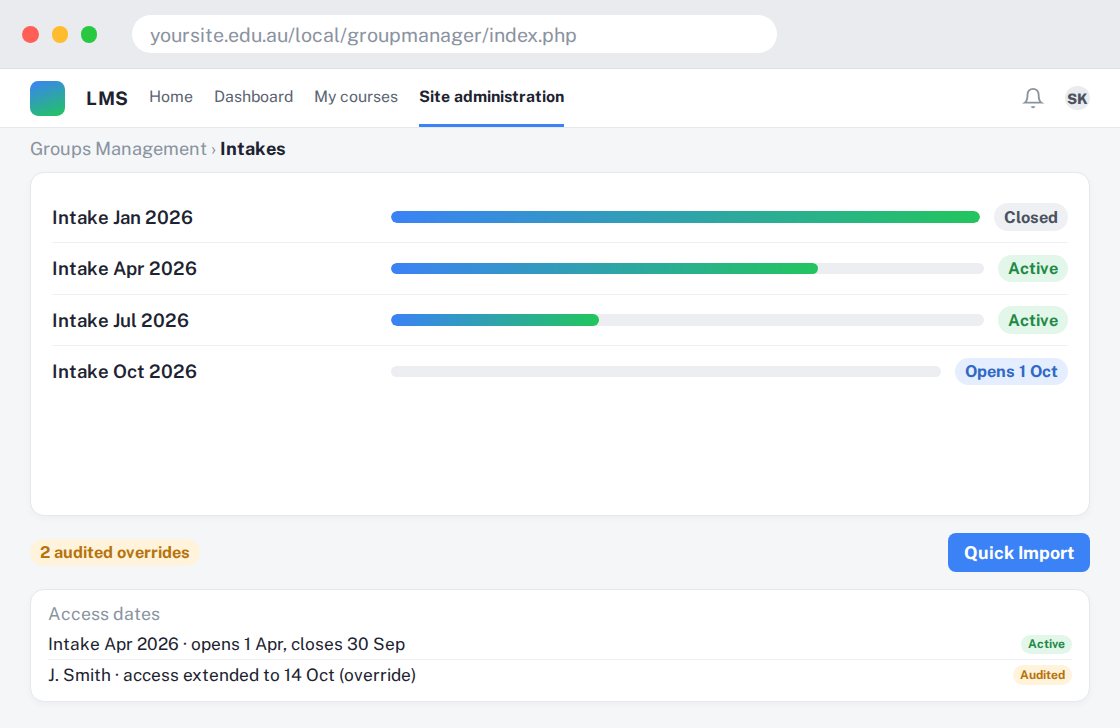Select the Intake Jan 2026 row title
Image resolution: width=1120 pixels, height=728 pixels.
click(122, 217)
